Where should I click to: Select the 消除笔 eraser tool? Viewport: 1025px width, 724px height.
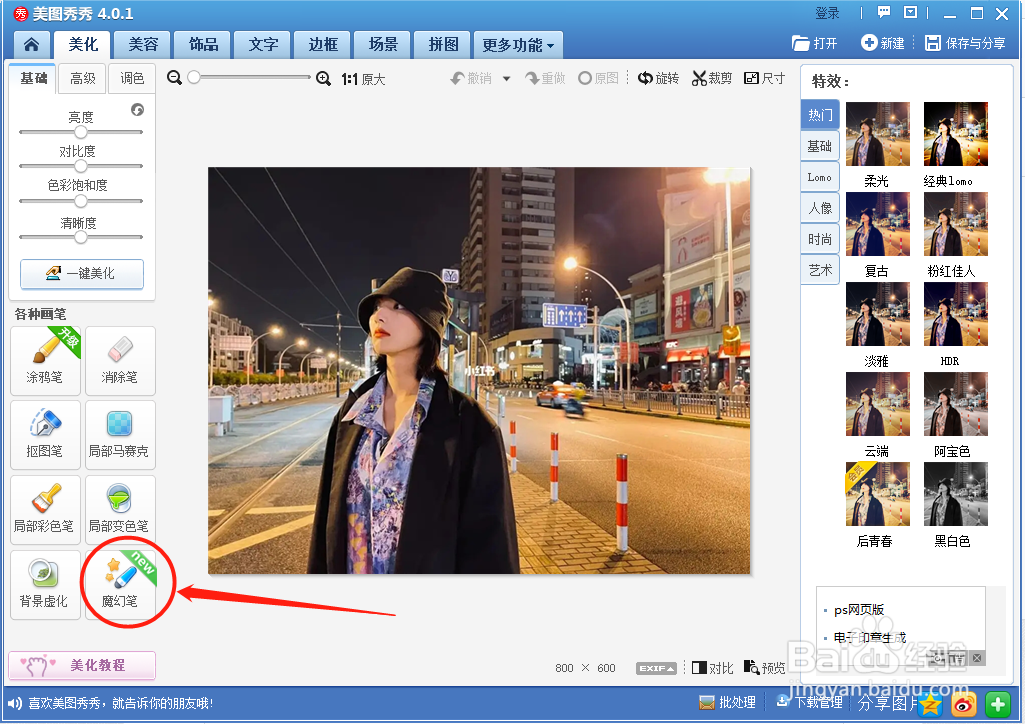pyautogui.click(x=120, y=361)
